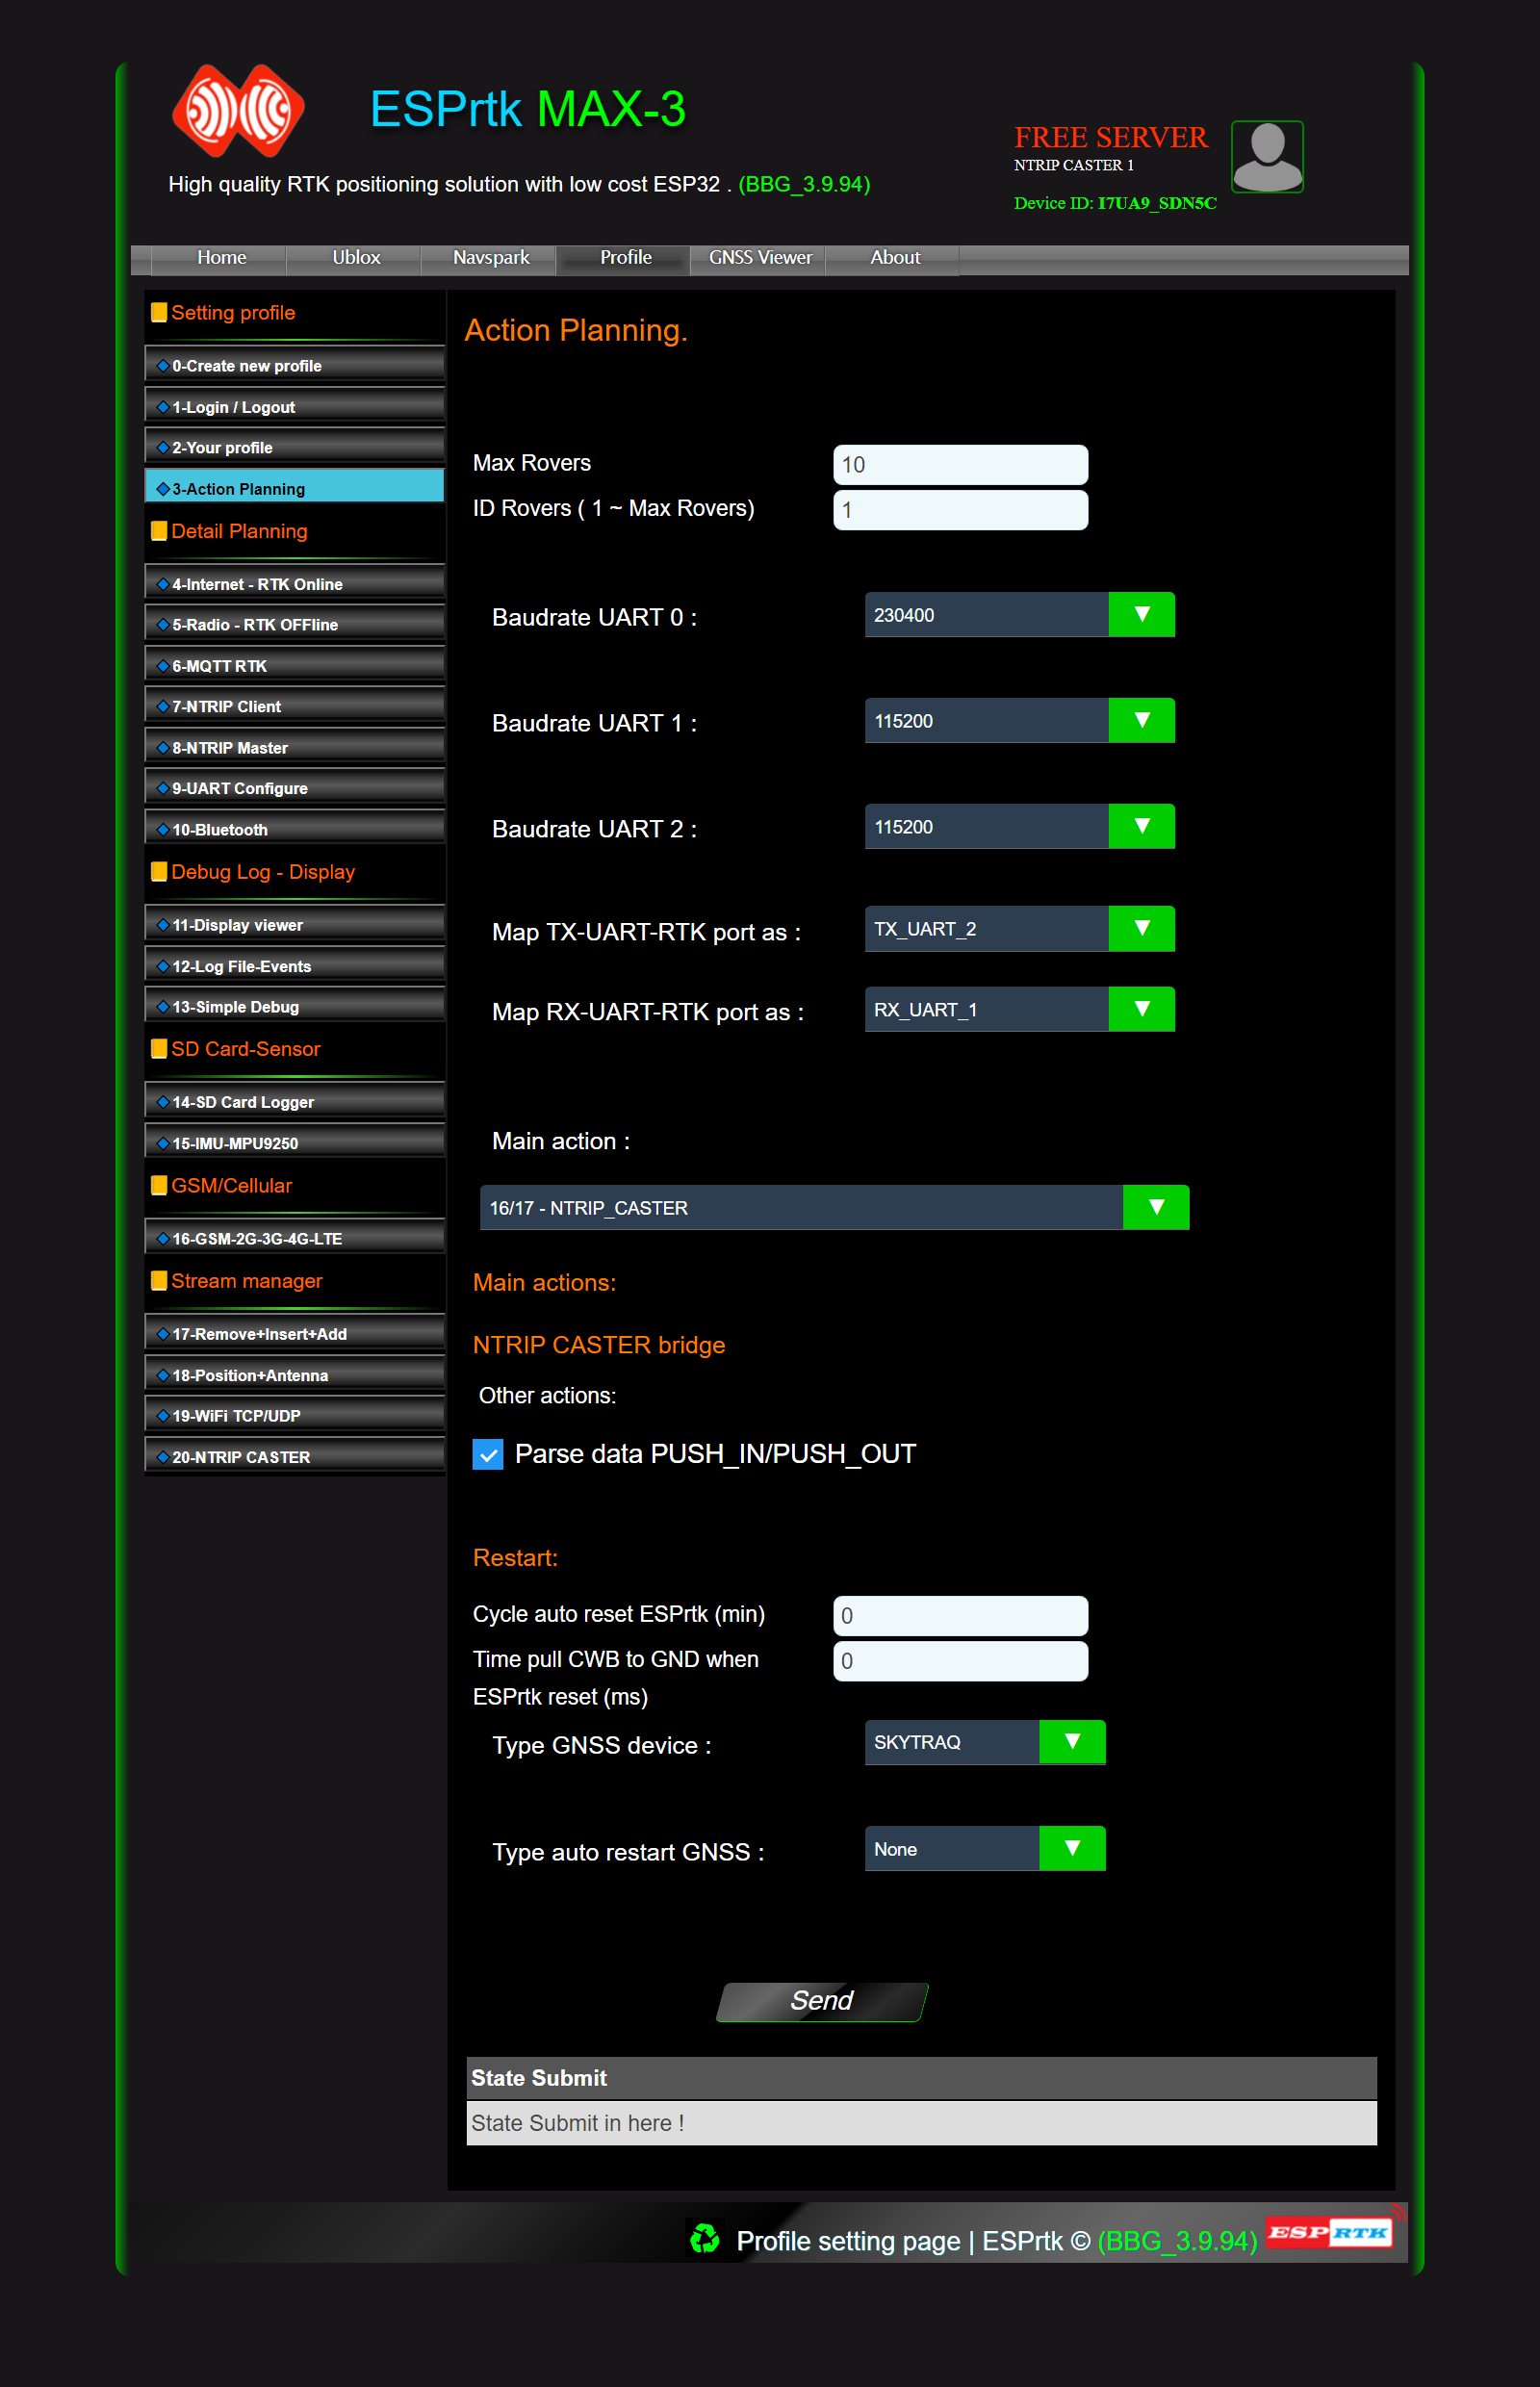
Task: Switch to the GNSS Viewer tab
Action: (759, 258)
